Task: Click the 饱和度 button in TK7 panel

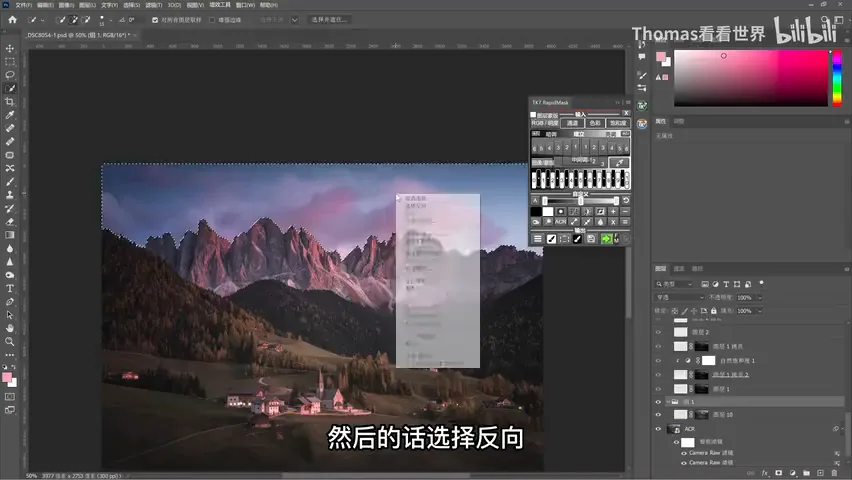Action: 618,123
